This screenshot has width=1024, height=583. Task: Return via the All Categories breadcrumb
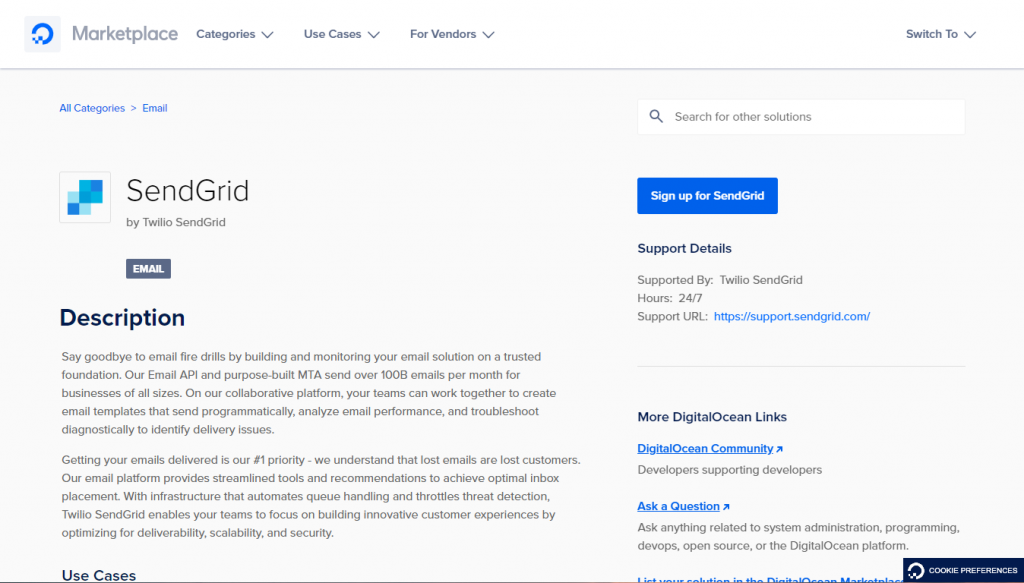[x=92, y=108]
